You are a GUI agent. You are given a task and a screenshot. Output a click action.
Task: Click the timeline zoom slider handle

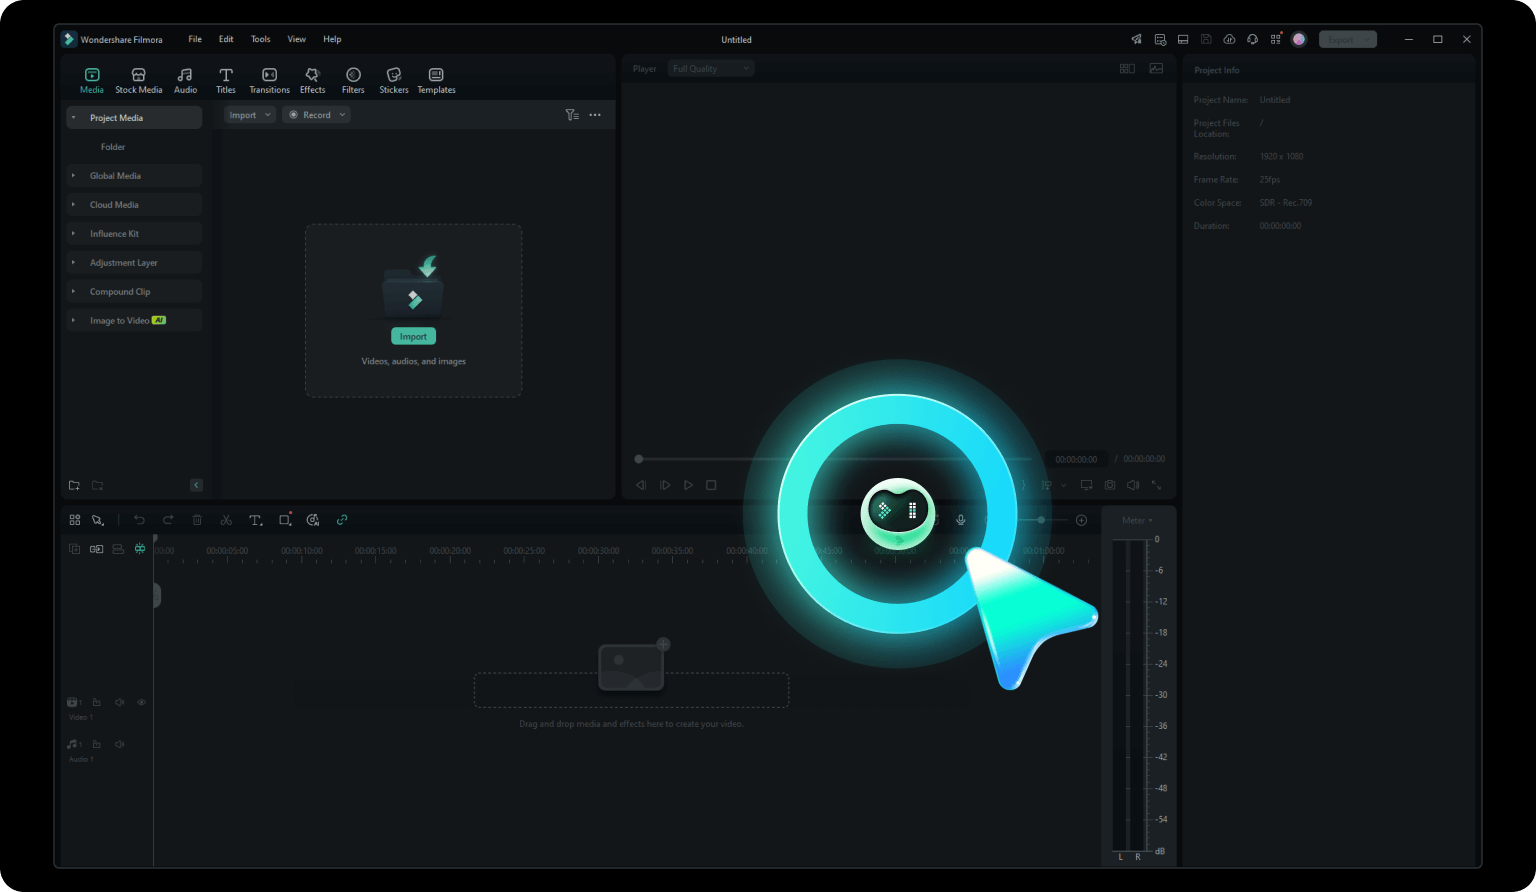[1041, 520]
